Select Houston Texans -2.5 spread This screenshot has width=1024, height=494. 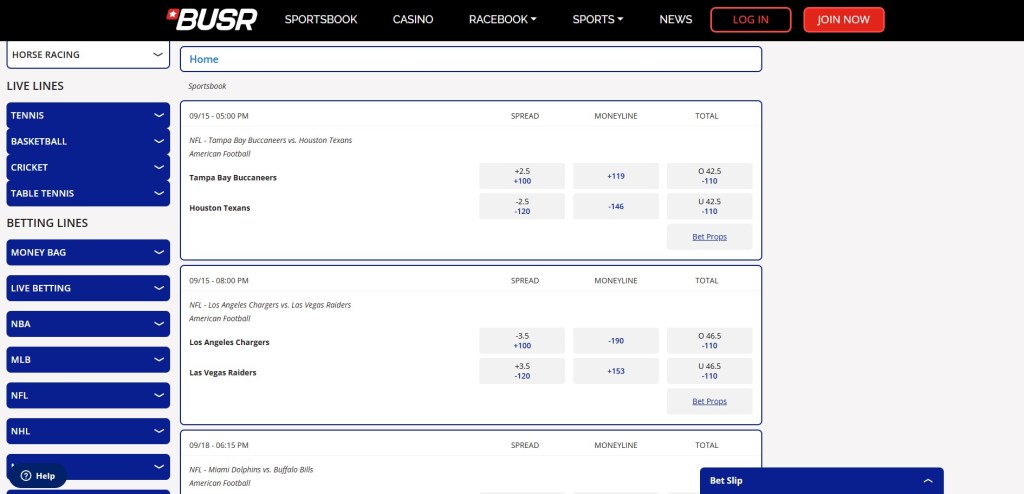pos(522,207)
